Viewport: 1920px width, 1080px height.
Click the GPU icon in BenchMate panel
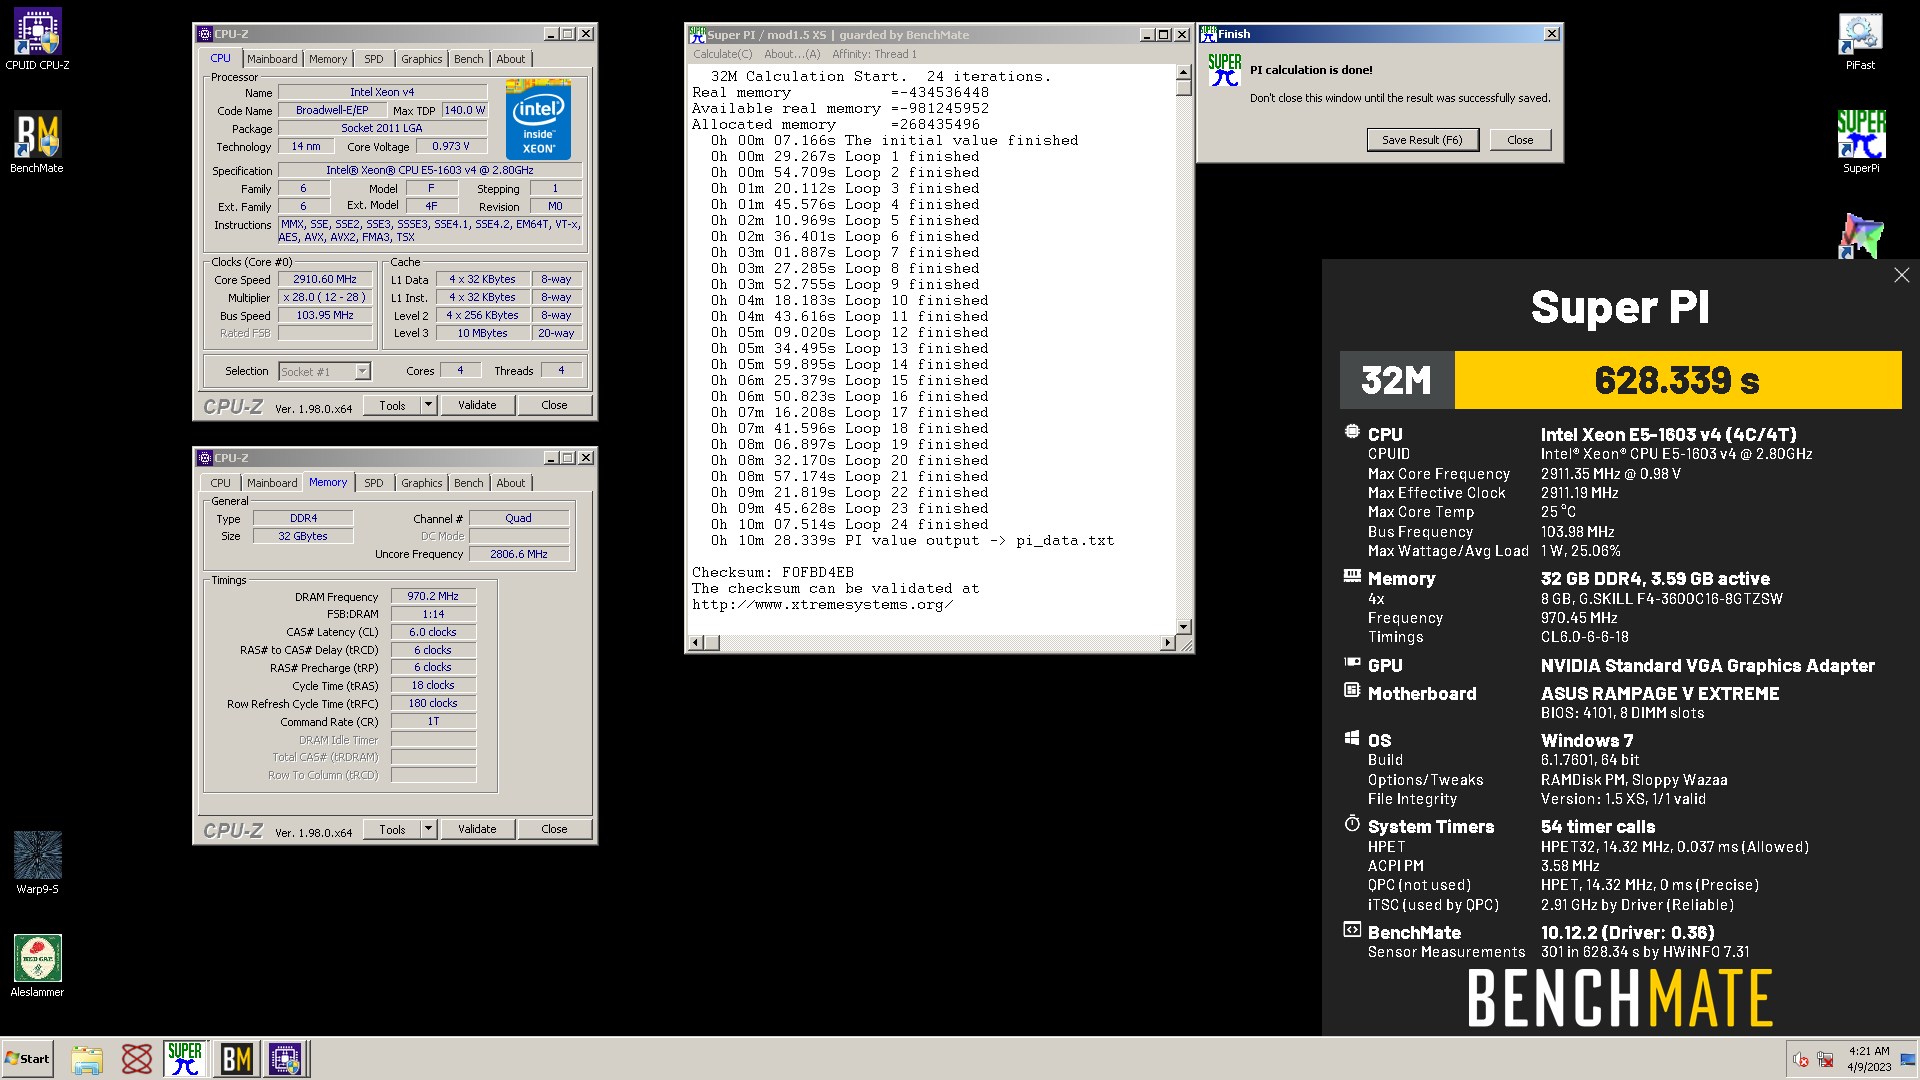[x=1352, y=662]
